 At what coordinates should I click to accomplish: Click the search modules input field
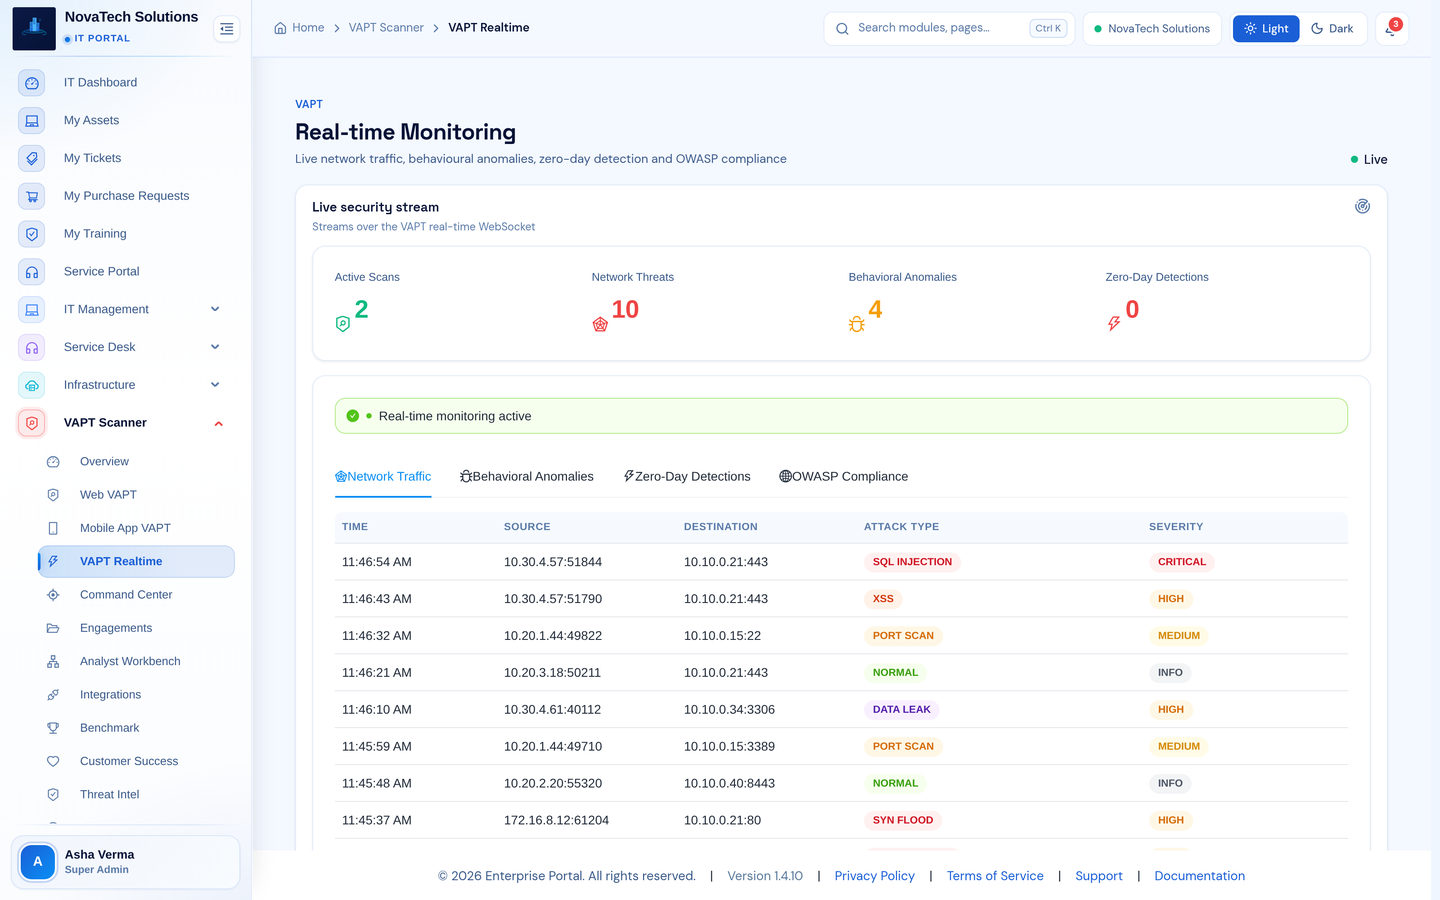click(x=949, y=29)
